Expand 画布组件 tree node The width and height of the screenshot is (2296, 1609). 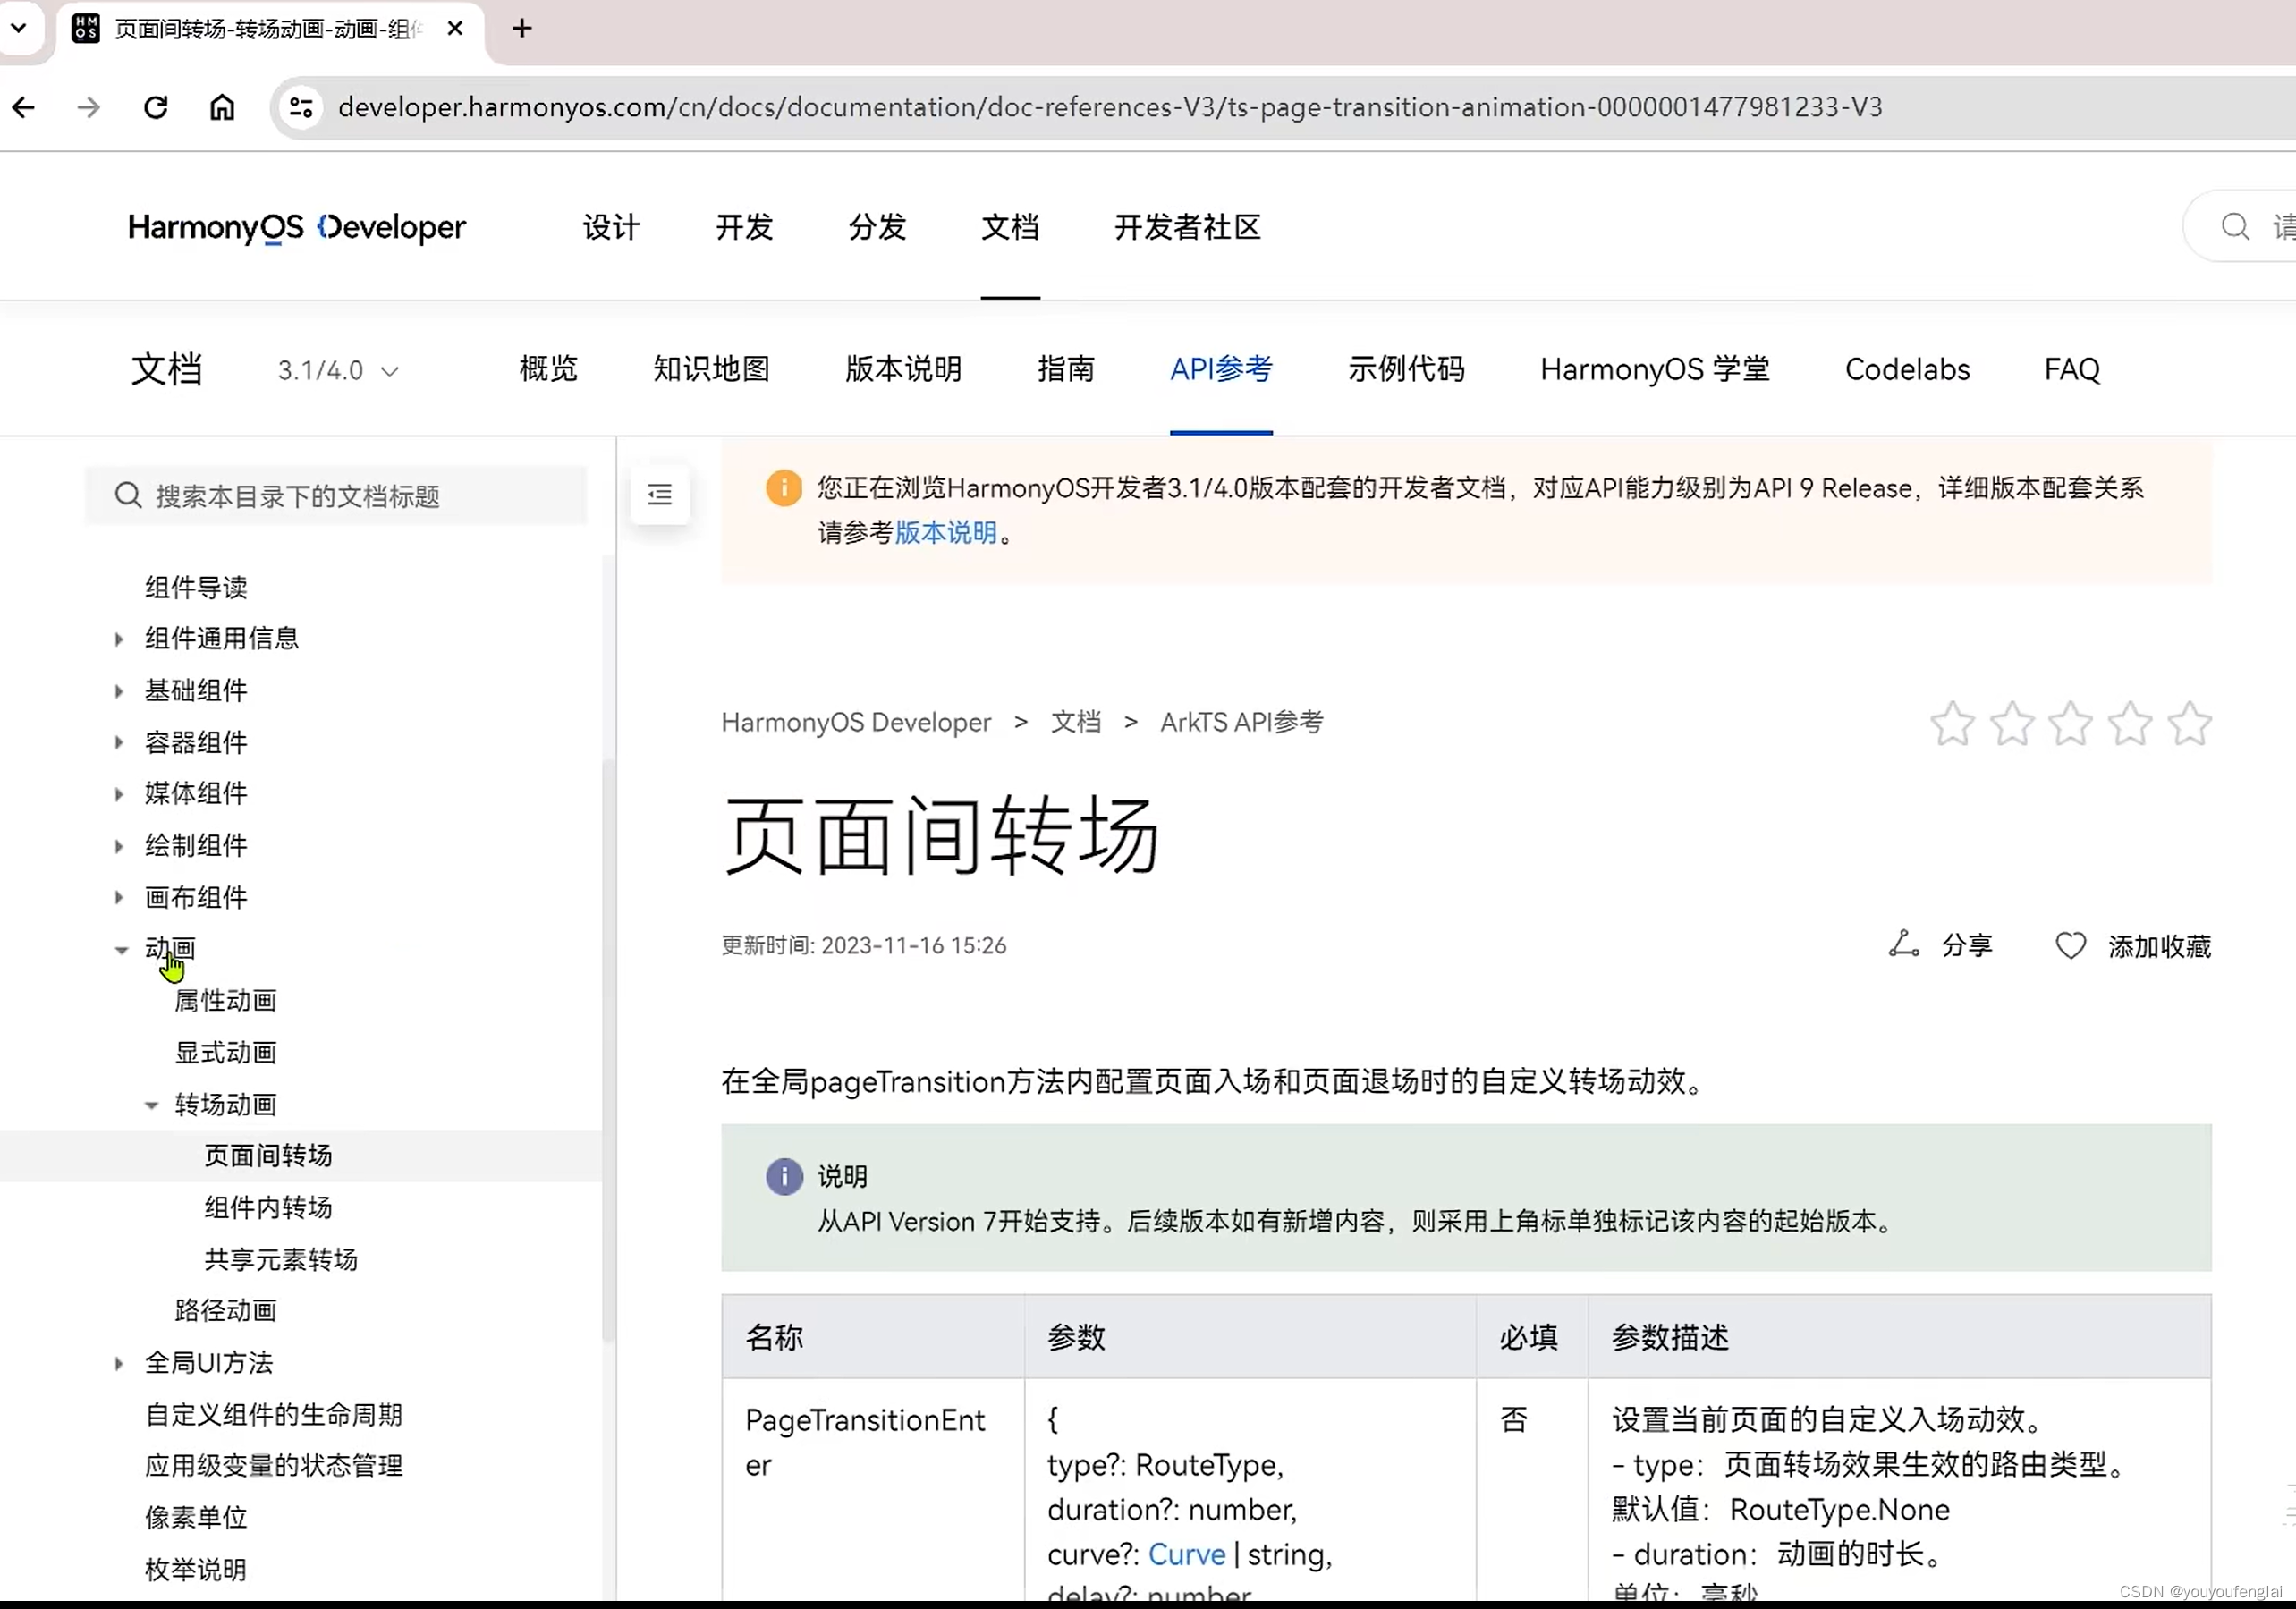(119, 898)
